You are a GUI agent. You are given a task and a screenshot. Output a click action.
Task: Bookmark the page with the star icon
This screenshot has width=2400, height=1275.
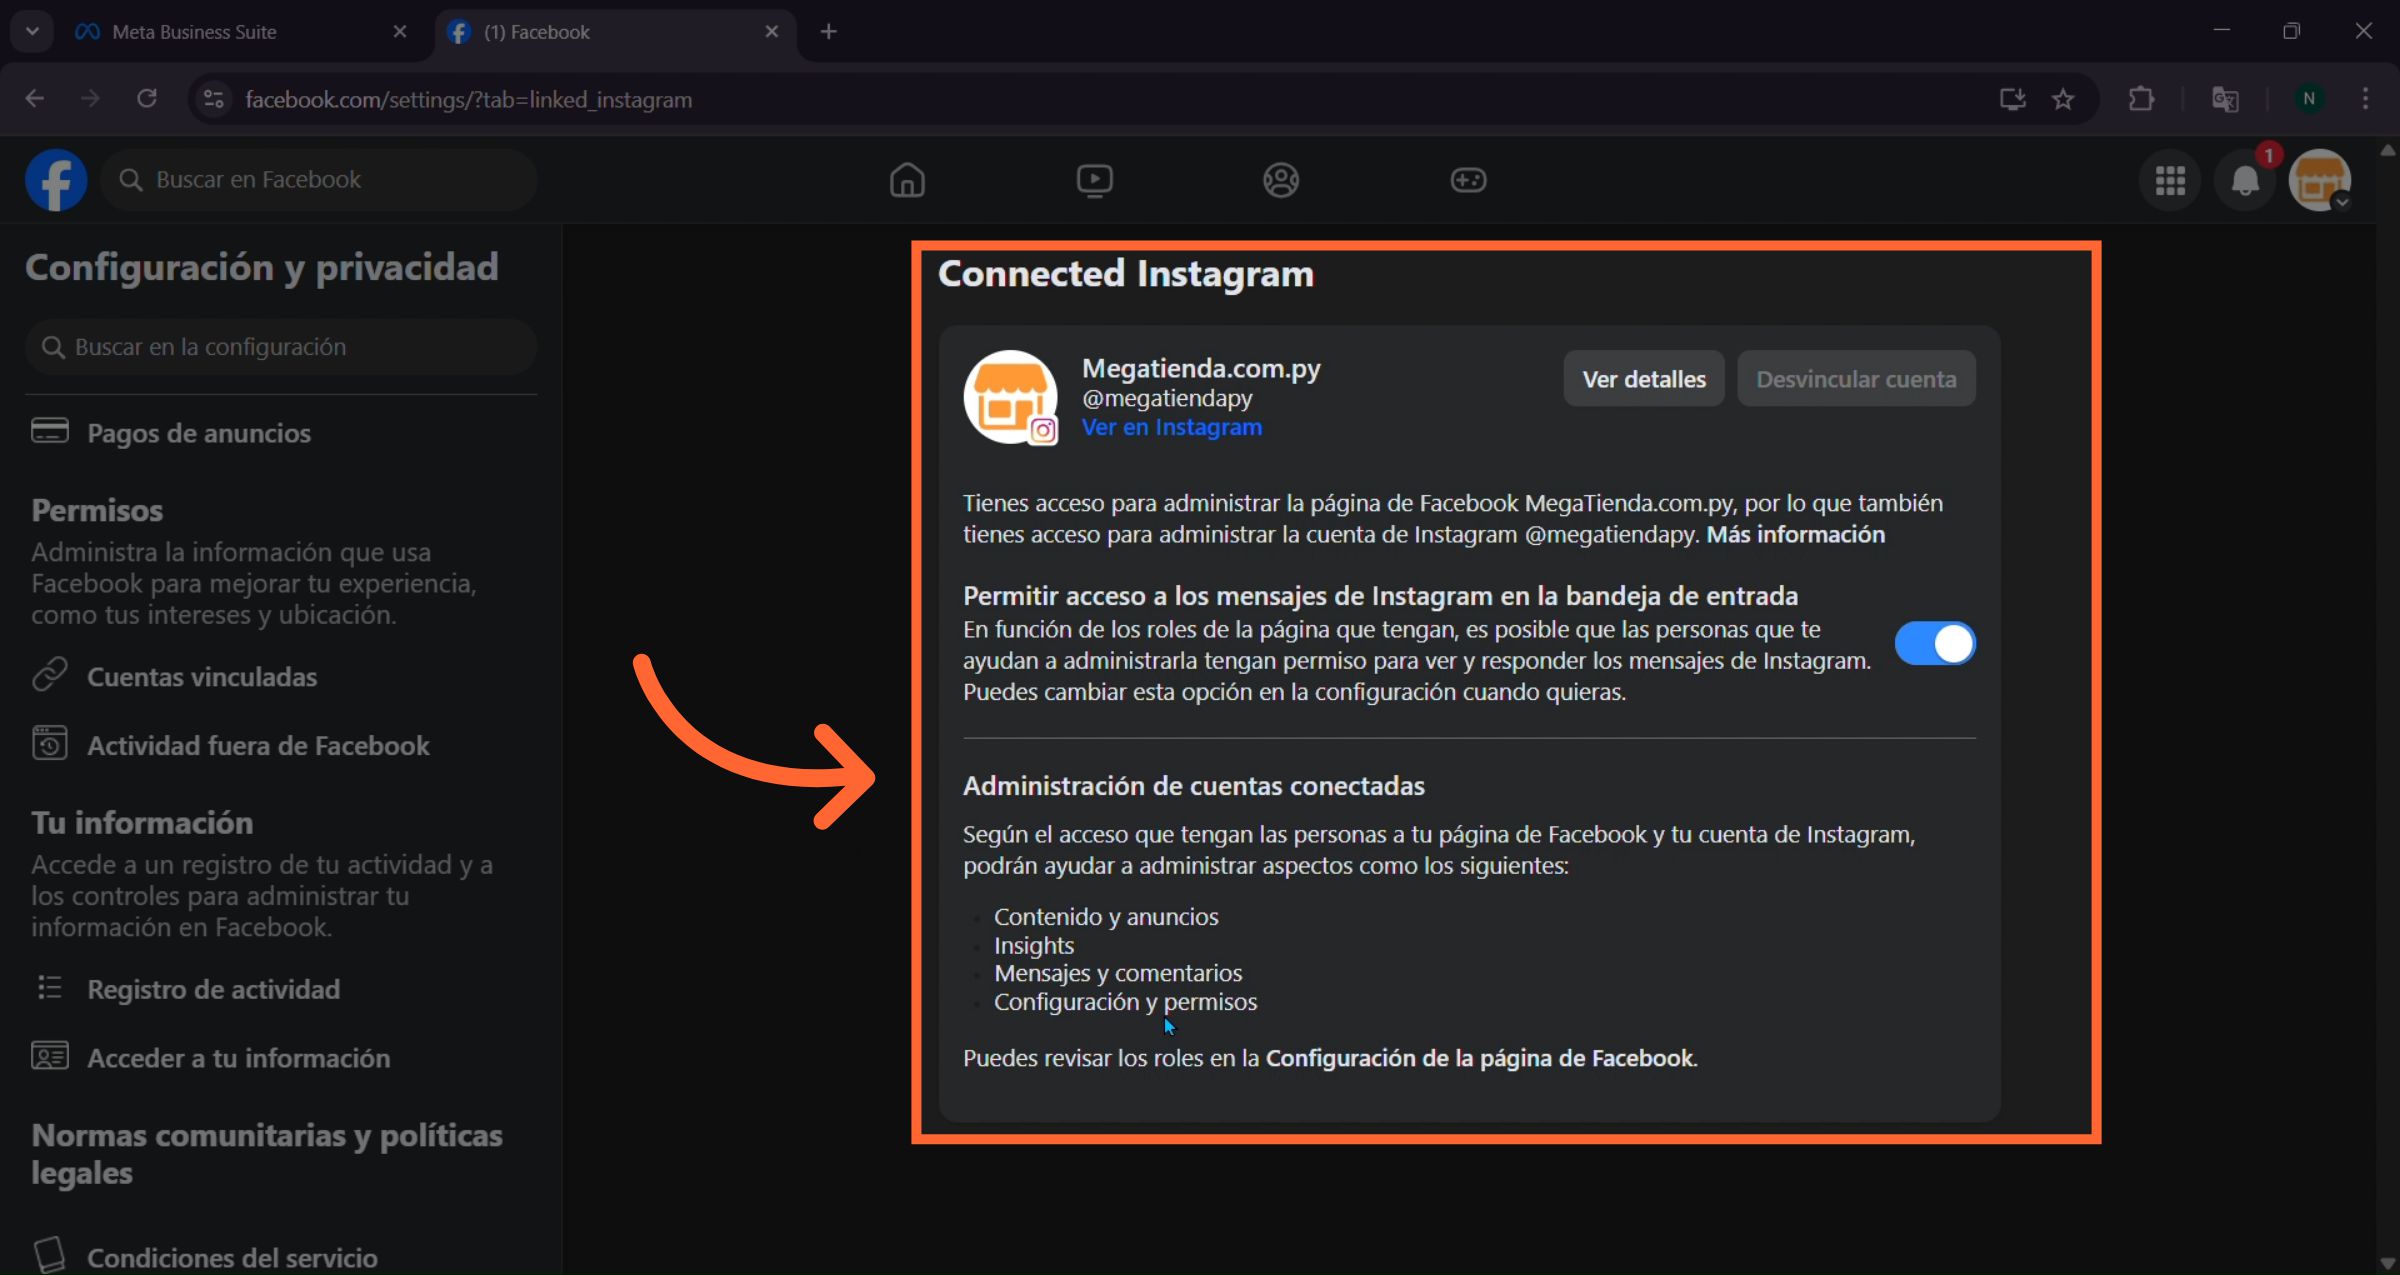pos(2064,99)
